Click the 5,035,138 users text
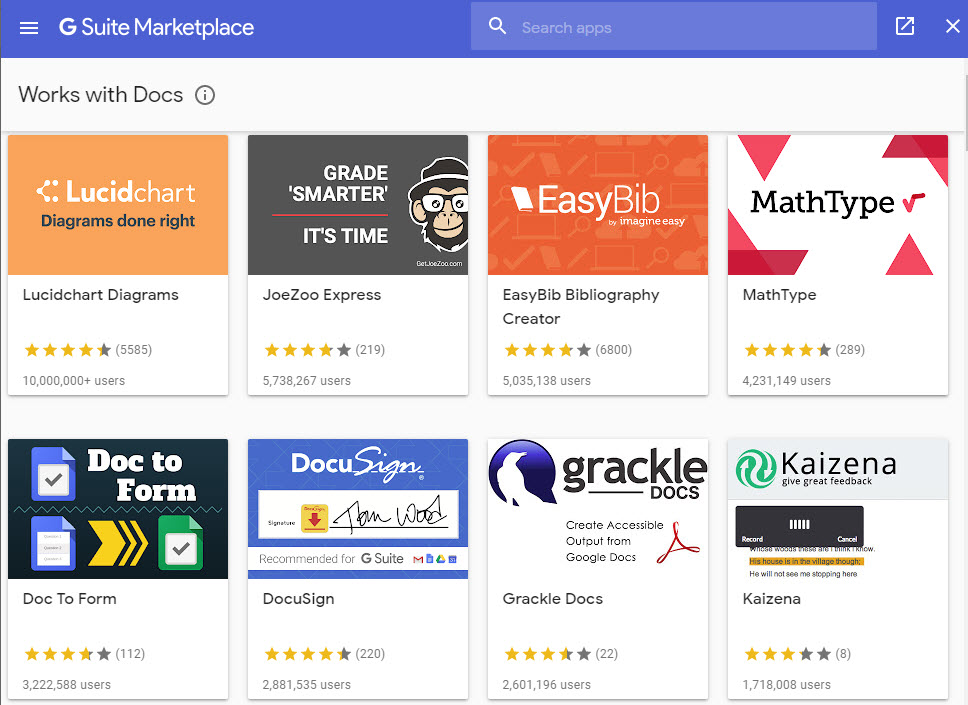 pyautogui.click(x=546, y=381)
